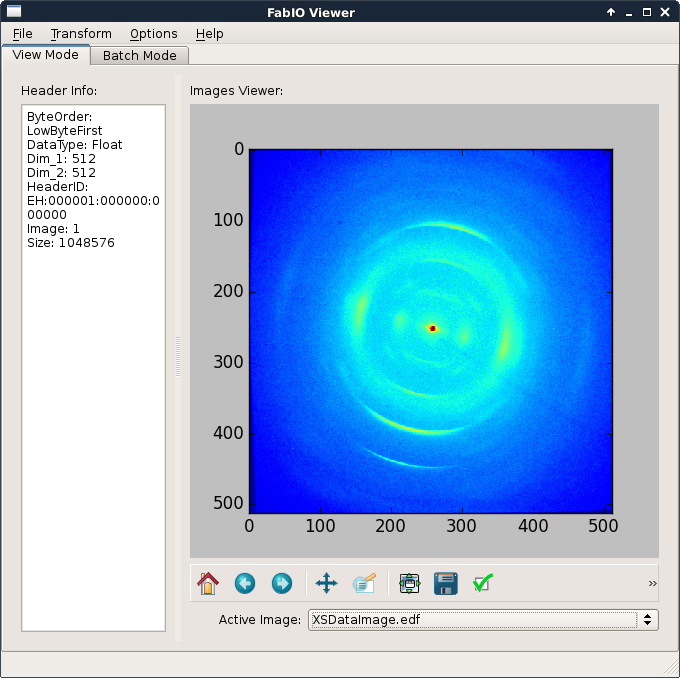Open the File menu

[x=22, y=34]
